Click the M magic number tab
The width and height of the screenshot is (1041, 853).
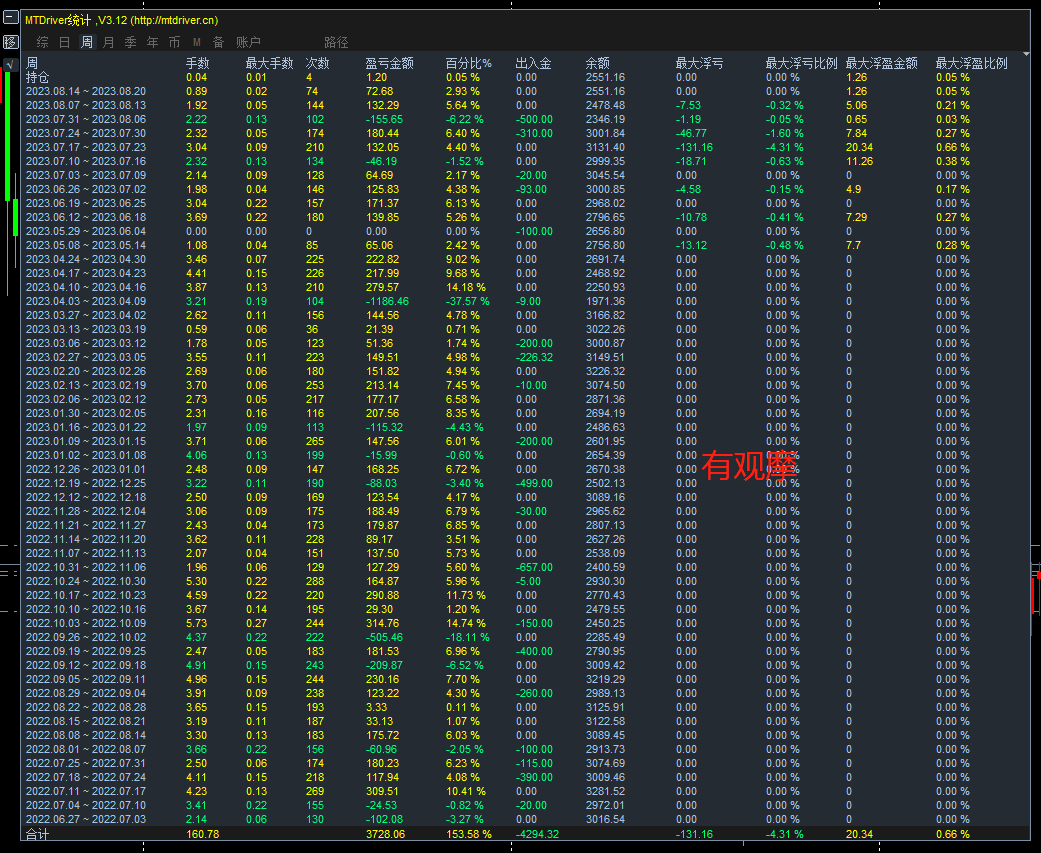click(x=197, y=42)
